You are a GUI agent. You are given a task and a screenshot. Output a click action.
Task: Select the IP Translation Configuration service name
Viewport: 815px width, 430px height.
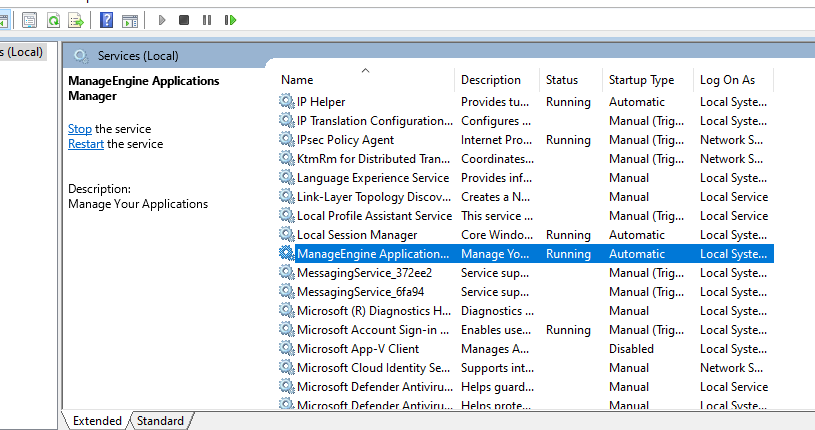click(x=374, y=121)
